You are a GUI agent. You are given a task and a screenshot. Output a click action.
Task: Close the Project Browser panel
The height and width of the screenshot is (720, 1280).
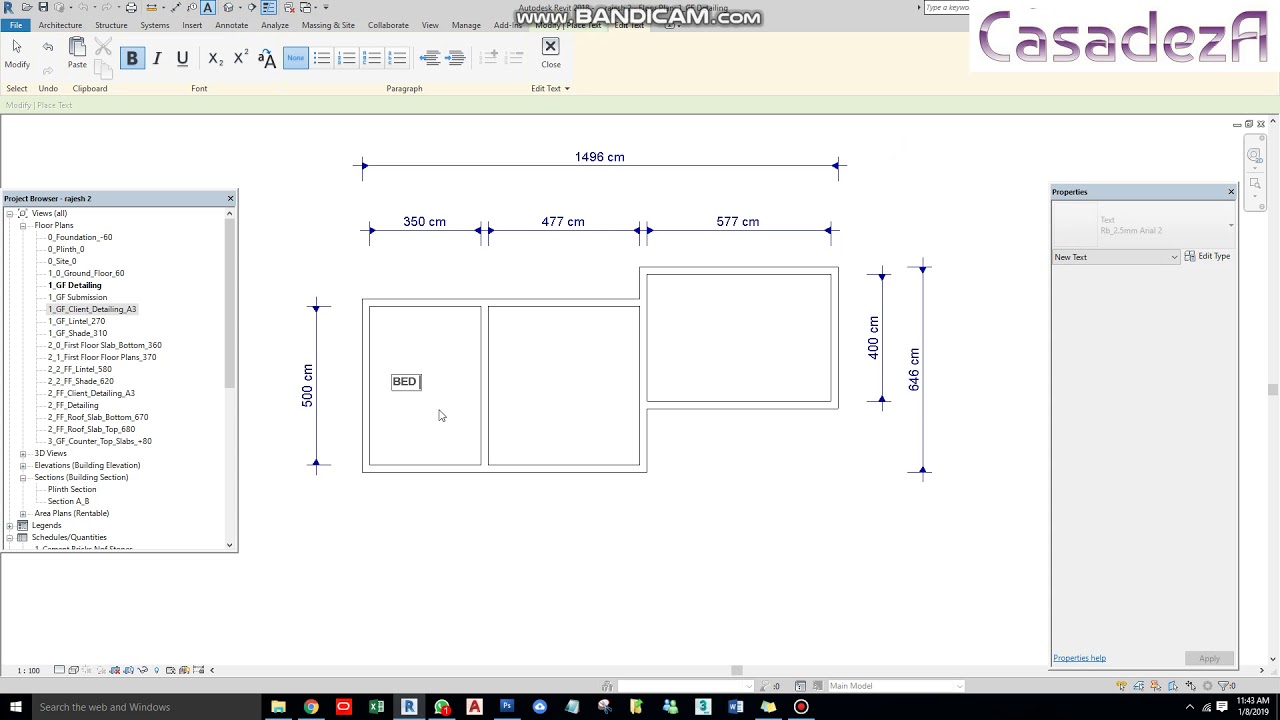(x=230, y=198)
